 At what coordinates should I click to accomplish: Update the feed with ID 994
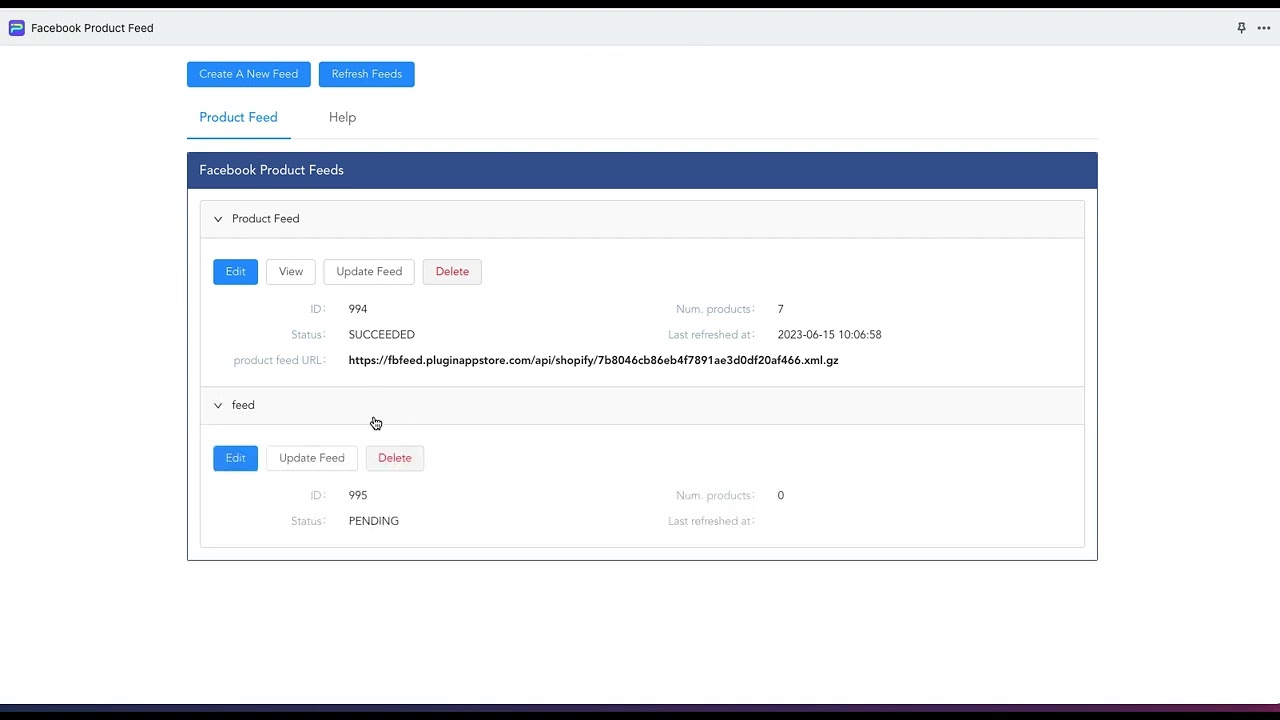pyautogui.click(x=368, y=271)
